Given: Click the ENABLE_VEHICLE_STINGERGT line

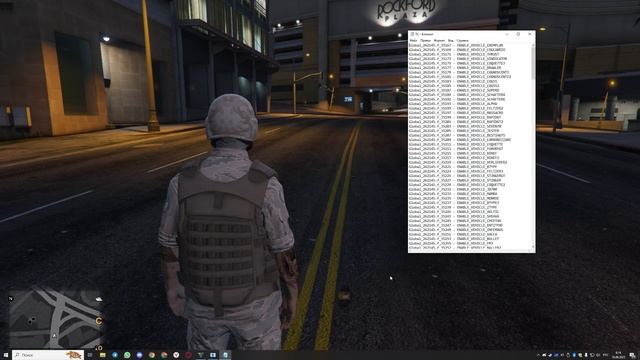Looking at the screenshot, I should point(457,176).
